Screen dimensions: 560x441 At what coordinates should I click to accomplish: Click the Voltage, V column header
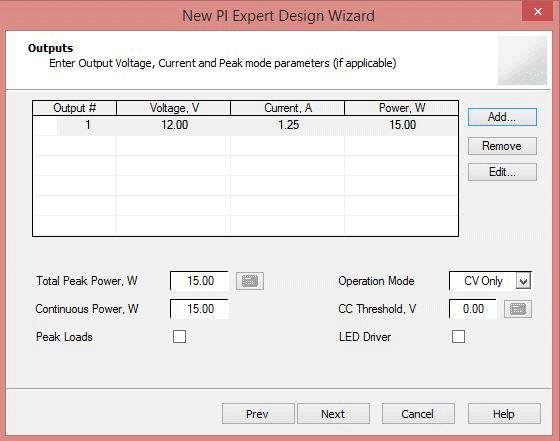coord(174,108)
